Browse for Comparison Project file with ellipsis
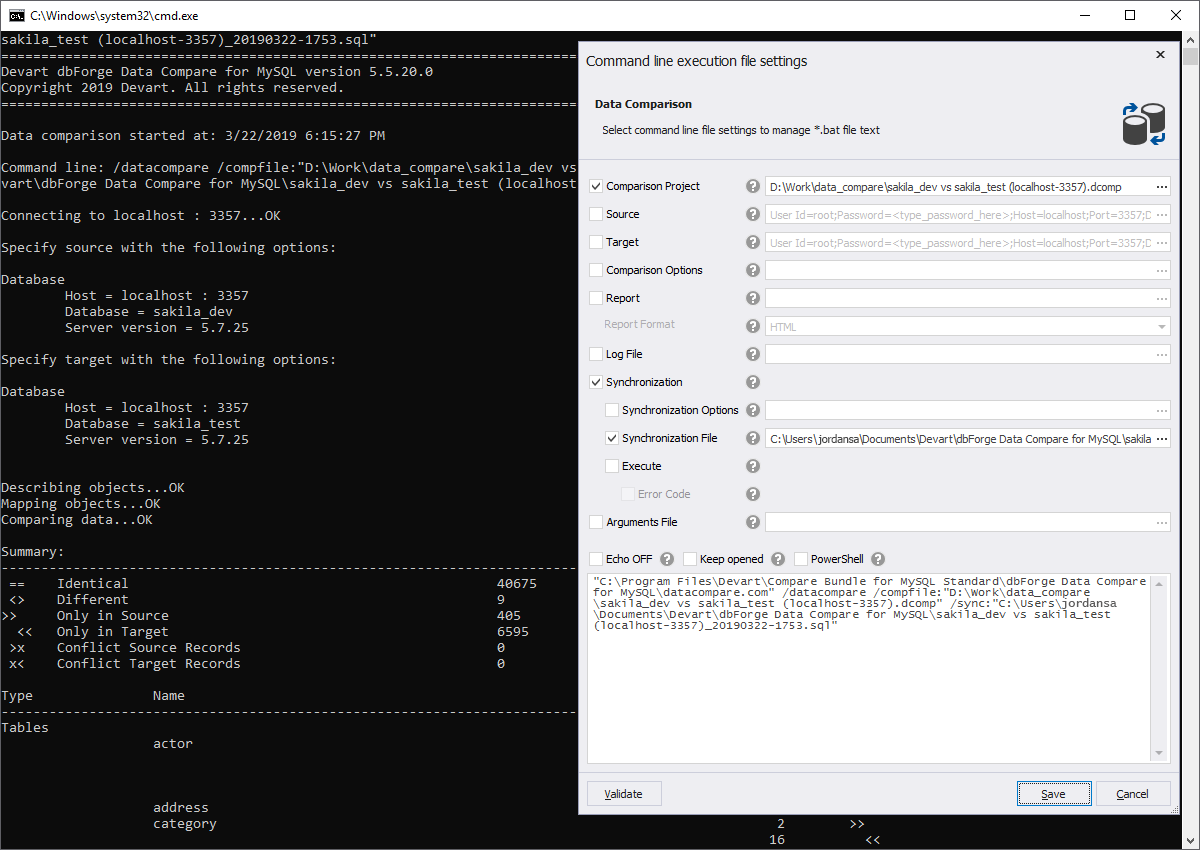Viewport: 1200px width, 850px height. click(x=1161, y=186)
